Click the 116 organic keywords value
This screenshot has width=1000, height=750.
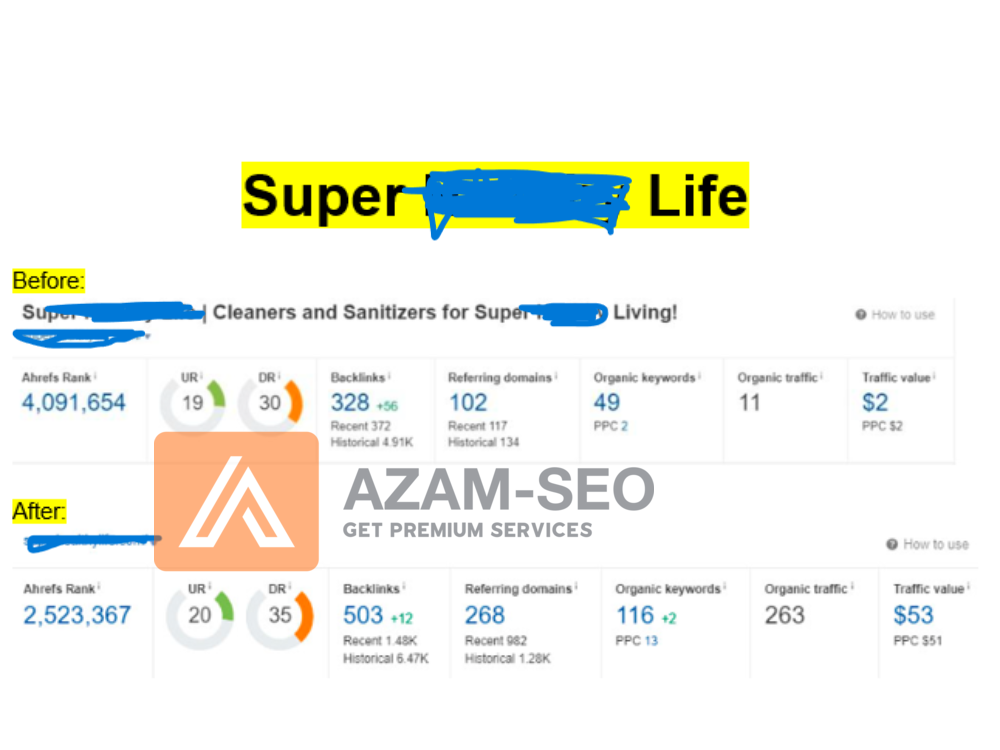point(634,614)
